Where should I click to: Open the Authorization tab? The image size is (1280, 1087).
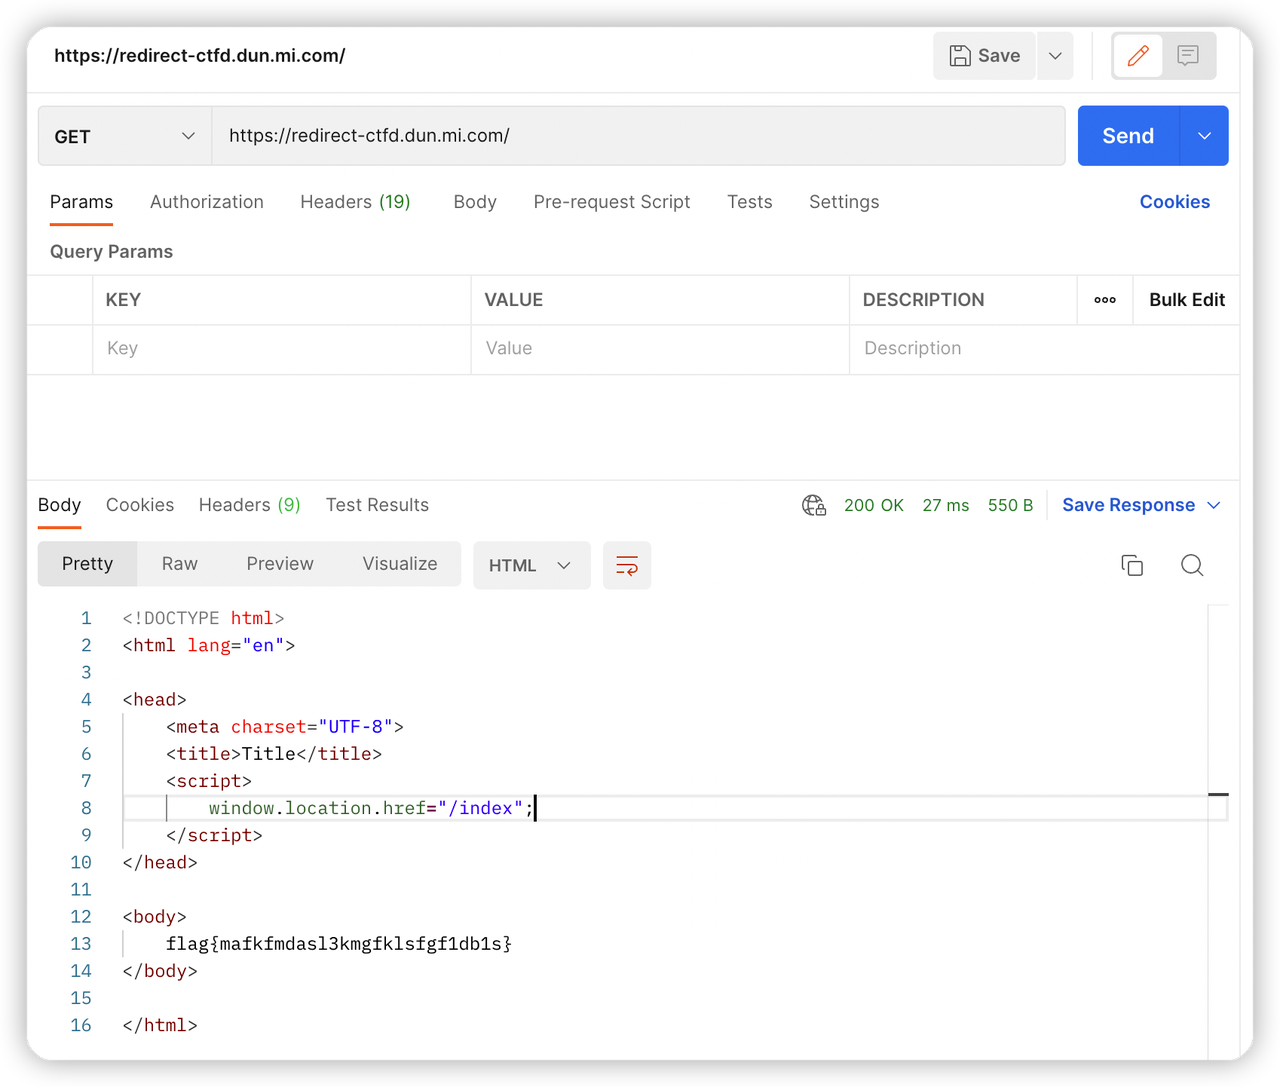[207, 202]
